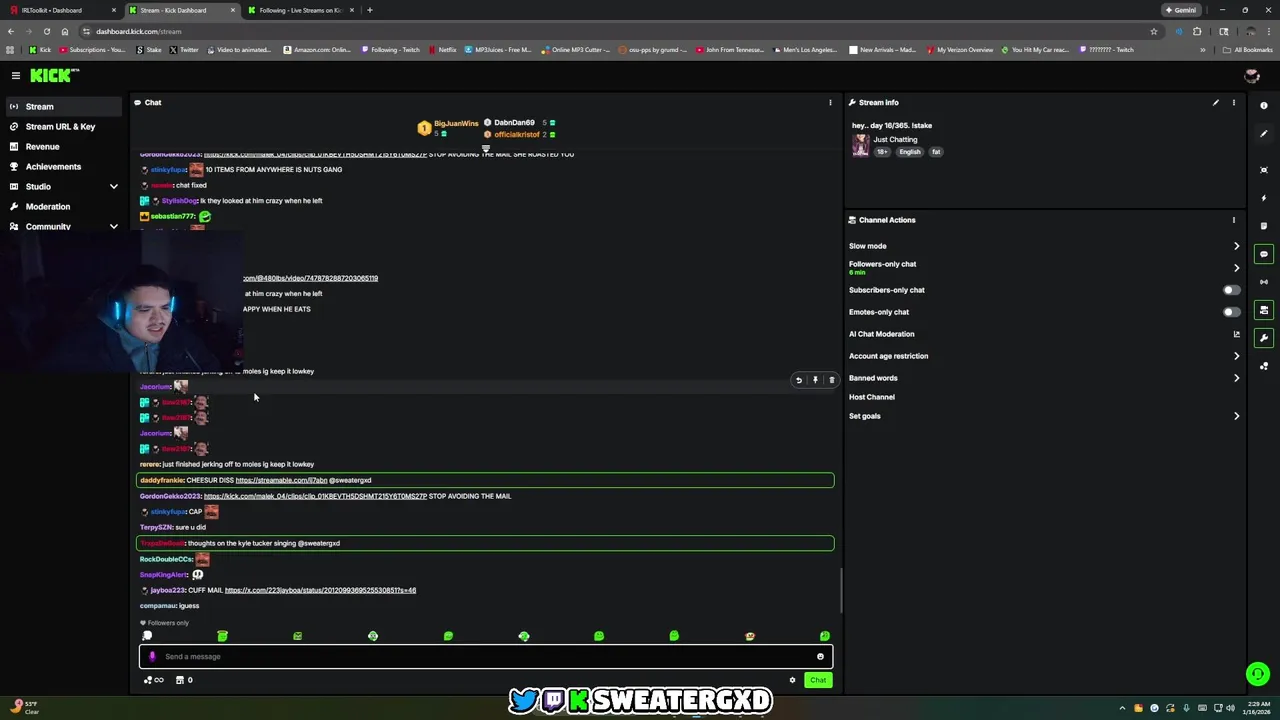Image resolution: width=1280 pixels, height=720 pixels.
Task: Click the English language tag
Action: [x=909, y=152]
